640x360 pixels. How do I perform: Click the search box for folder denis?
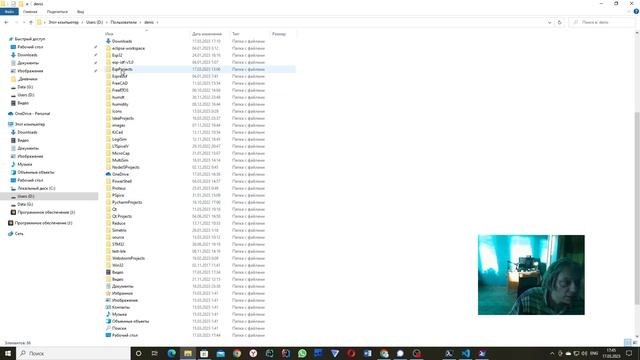602,22
